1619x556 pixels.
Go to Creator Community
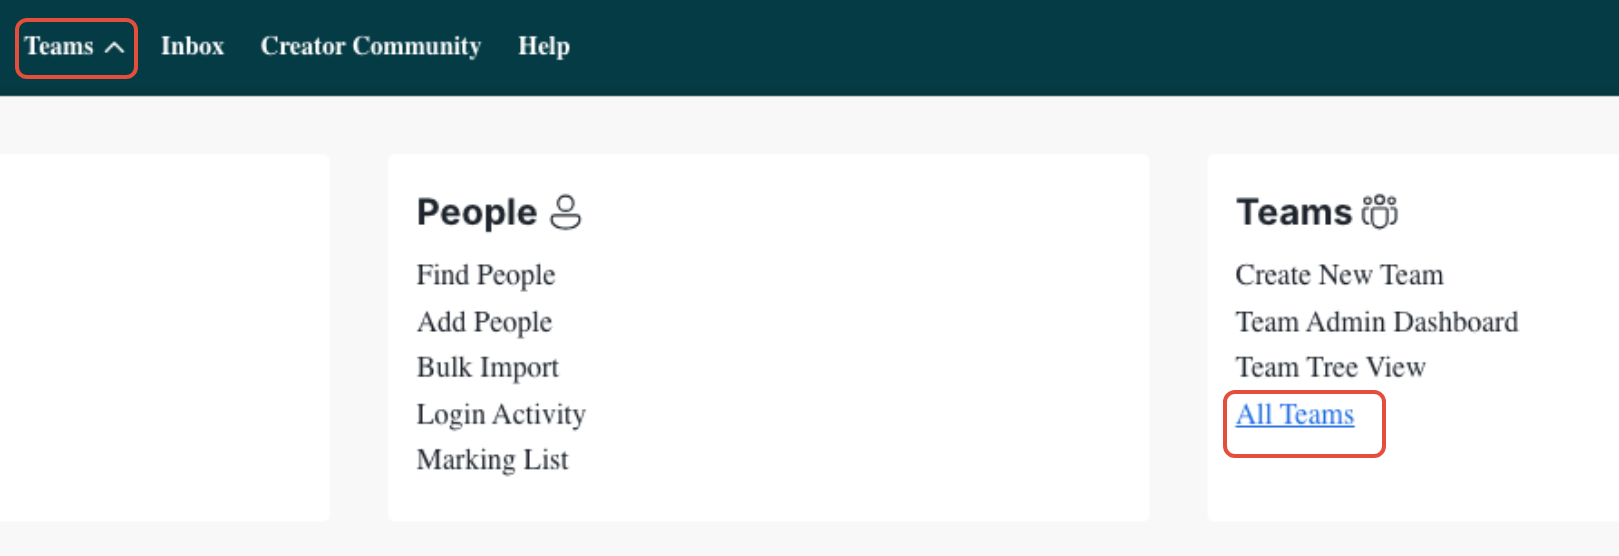point(370,46)
